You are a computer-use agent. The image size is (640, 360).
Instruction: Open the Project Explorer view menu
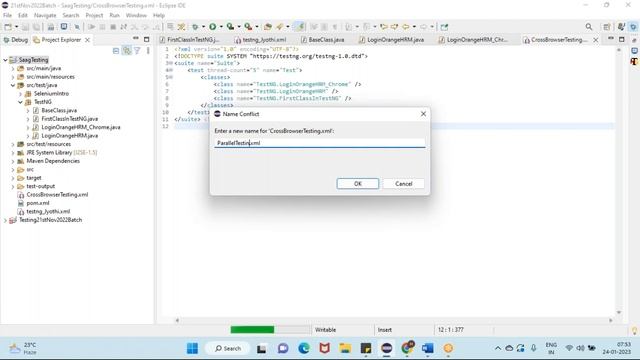148,51
